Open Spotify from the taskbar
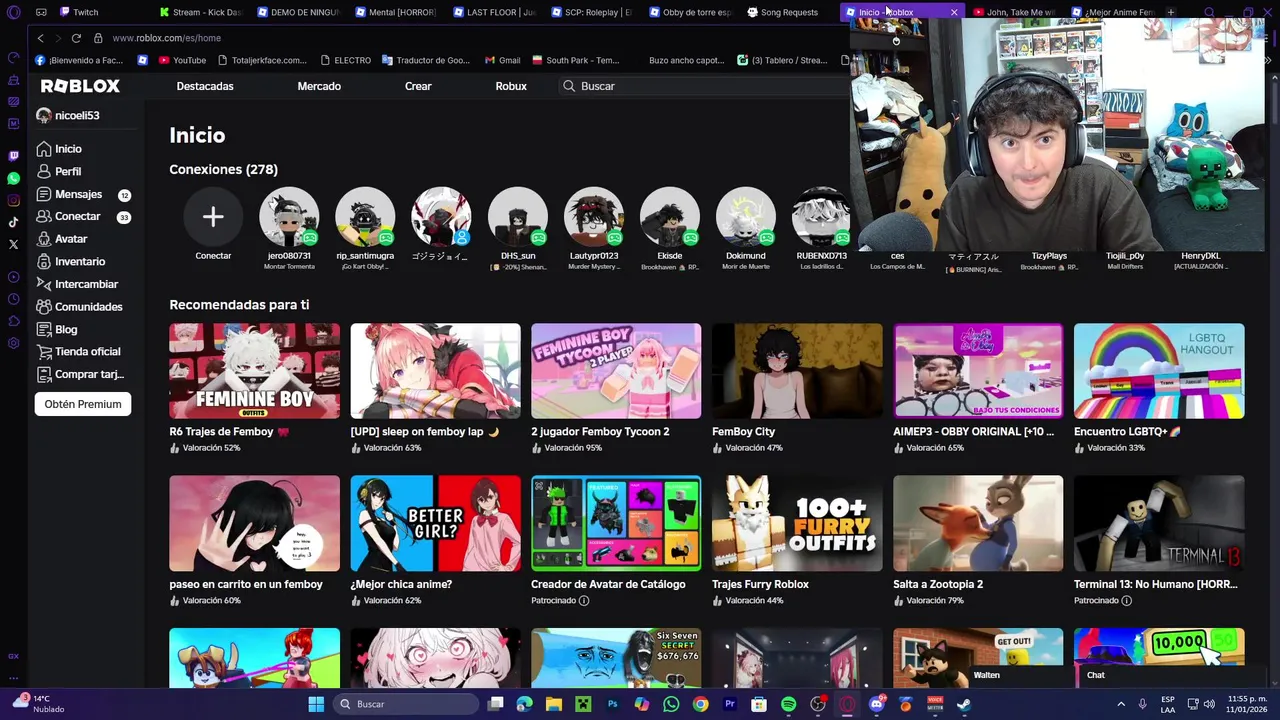The height and width of the screenshot is (720, 1280). point(788,704)
